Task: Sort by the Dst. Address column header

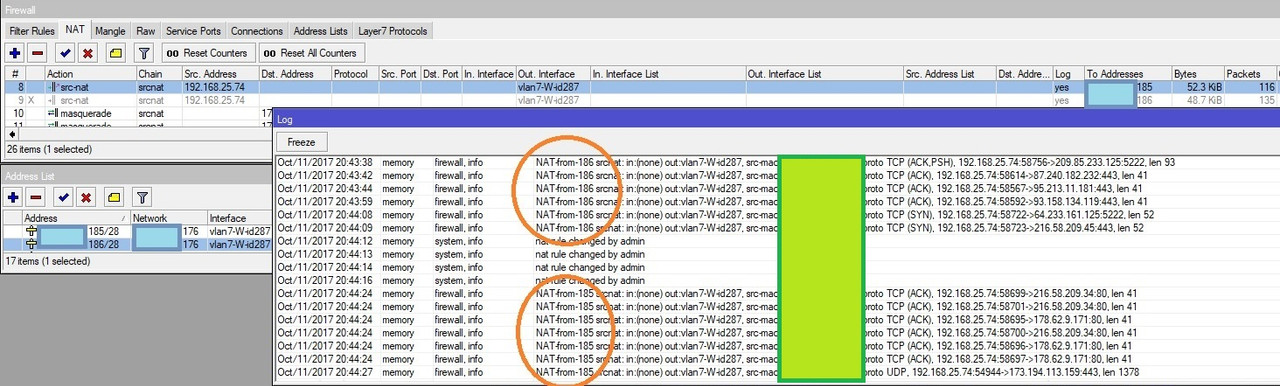Action: pyautogui.click(x=295, y=74)
